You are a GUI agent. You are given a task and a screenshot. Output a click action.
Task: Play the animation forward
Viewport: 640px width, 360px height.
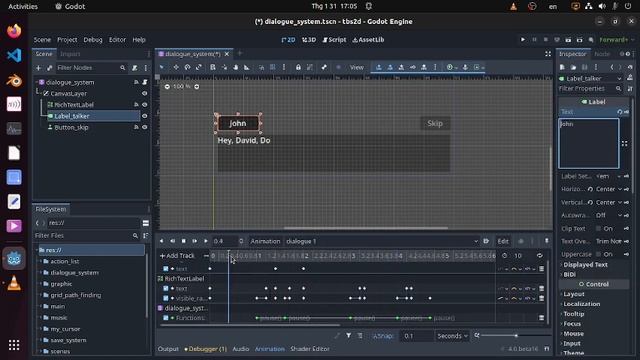[x=206, y=241]
